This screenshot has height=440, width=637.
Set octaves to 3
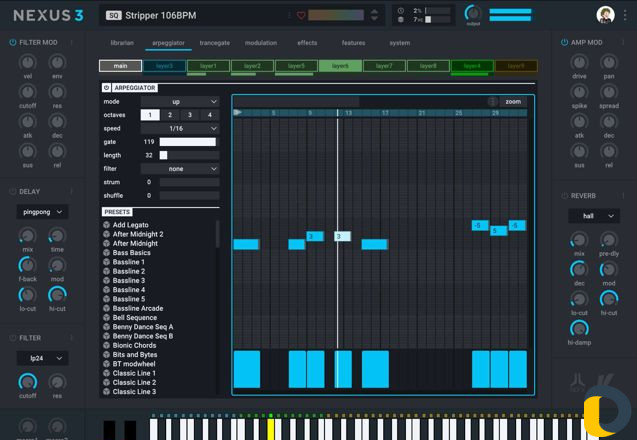coord(190,115)
